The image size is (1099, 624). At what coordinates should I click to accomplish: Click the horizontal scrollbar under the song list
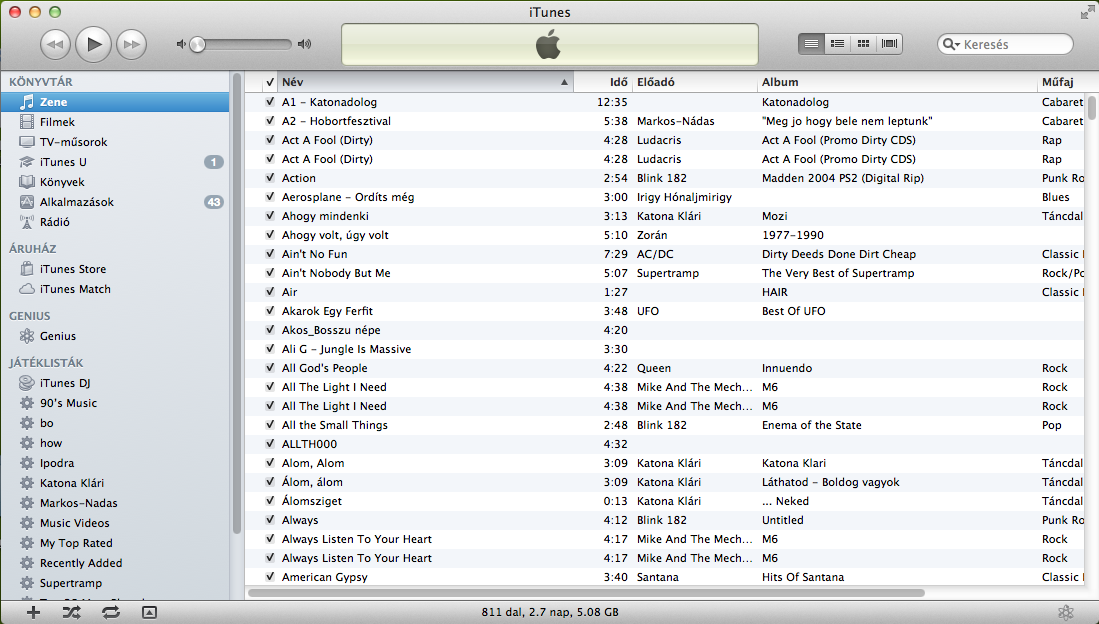pyautogui.click(x=586, y=593)
